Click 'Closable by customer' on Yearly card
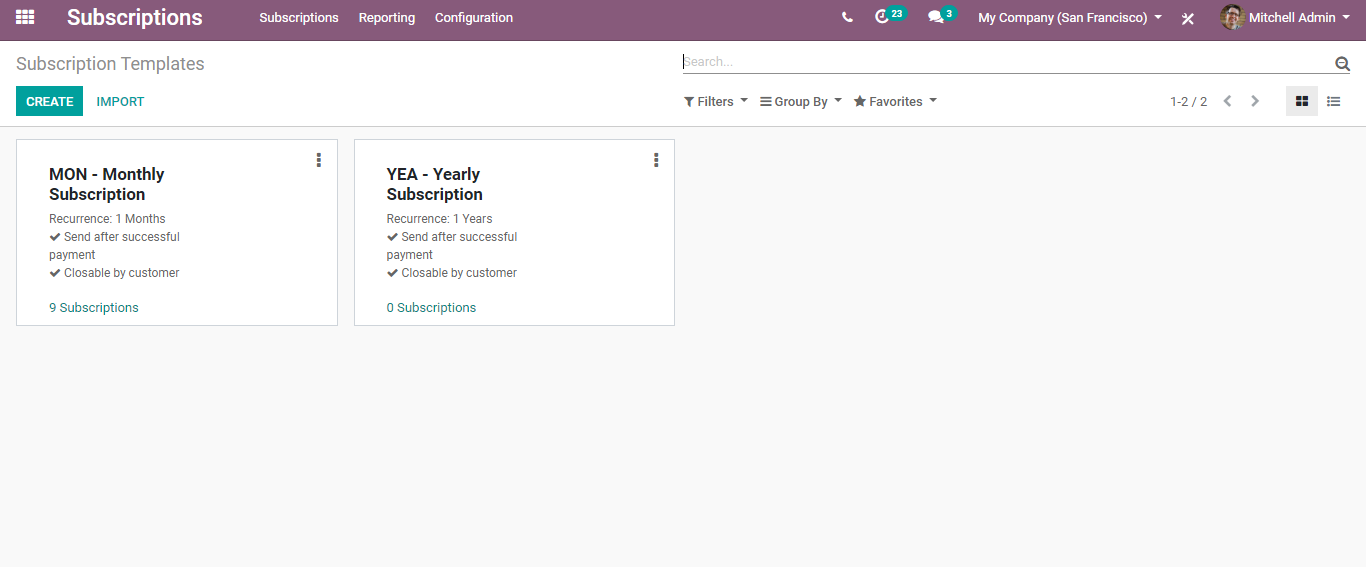The height and width of the screenshot is (567, 1366). point(452,273)
